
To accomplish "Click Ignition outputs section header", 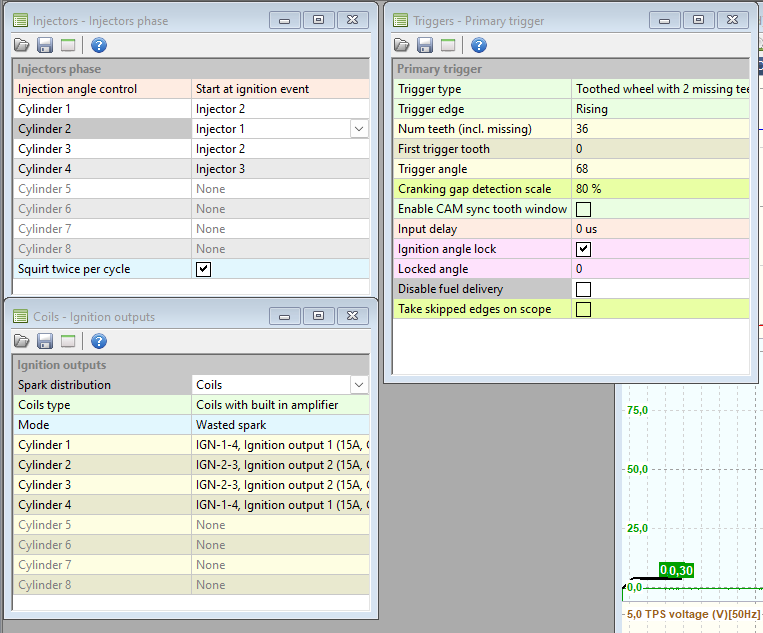I will pos(191,365).
